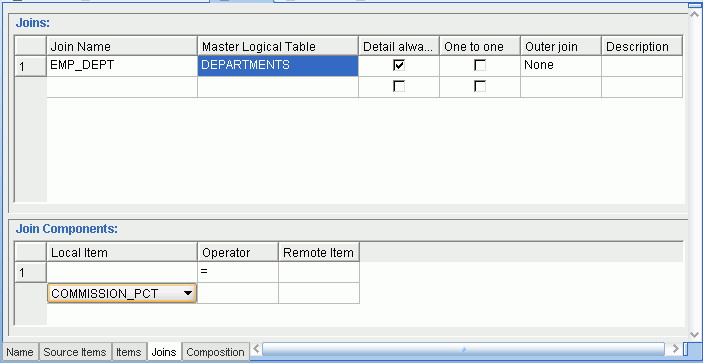Click the empty Outer join cell below None
The width and height of the screenshot is (703, 363).
(x=561, y=86)
